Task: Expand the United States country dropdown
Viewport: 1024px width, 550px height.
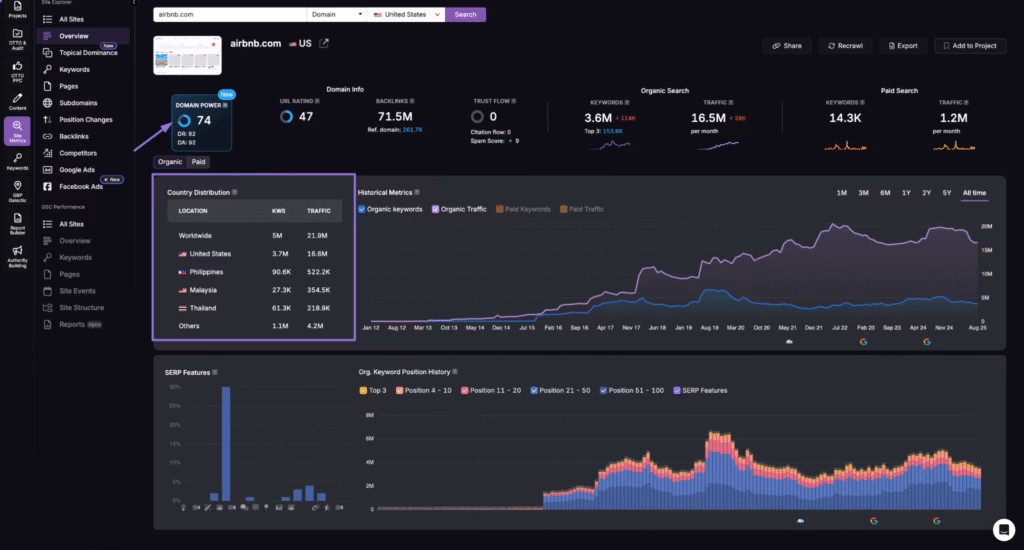Action: click(405, 15)
